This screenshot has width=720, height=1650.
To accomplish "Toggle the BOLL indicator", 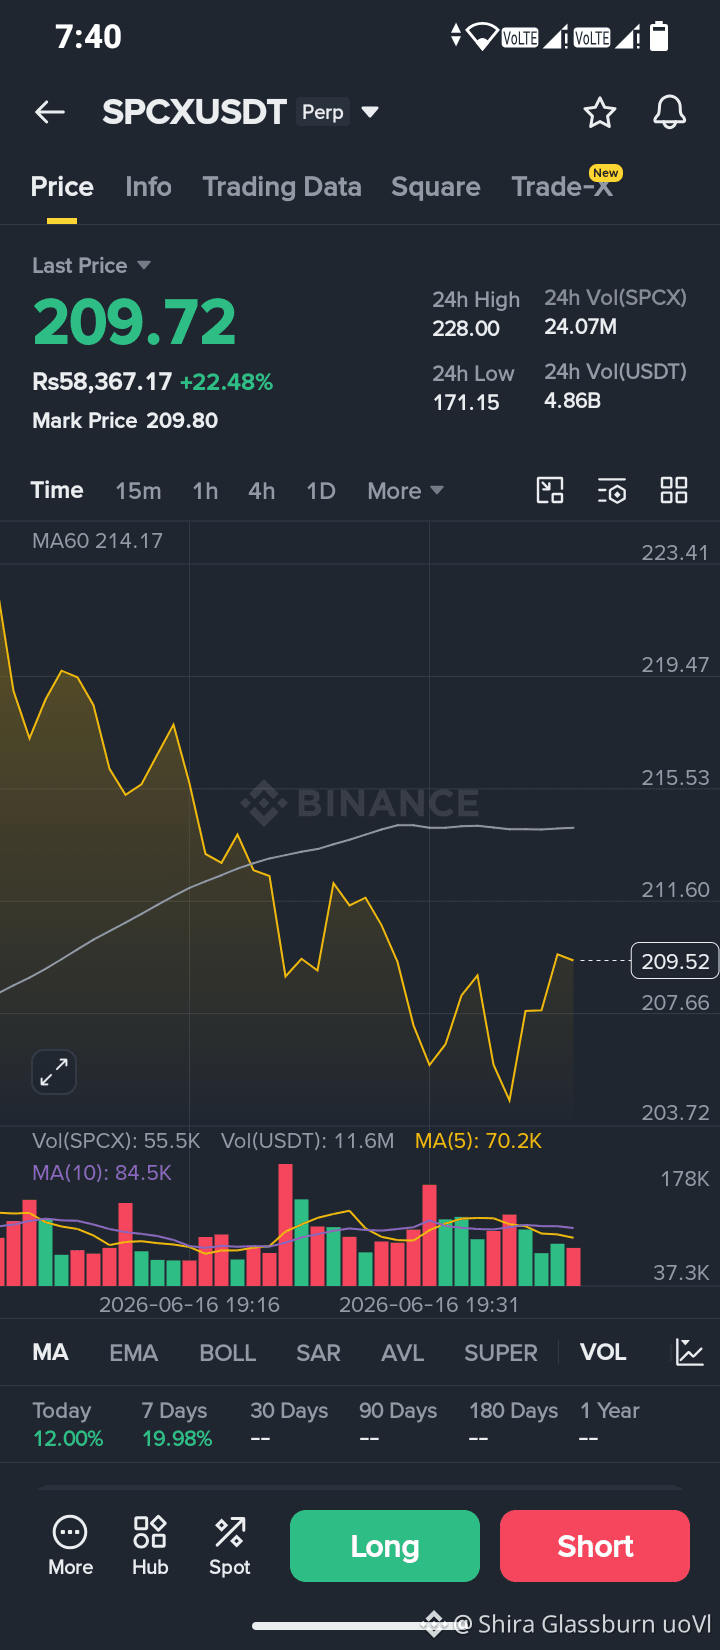I will coord(228,1353).
